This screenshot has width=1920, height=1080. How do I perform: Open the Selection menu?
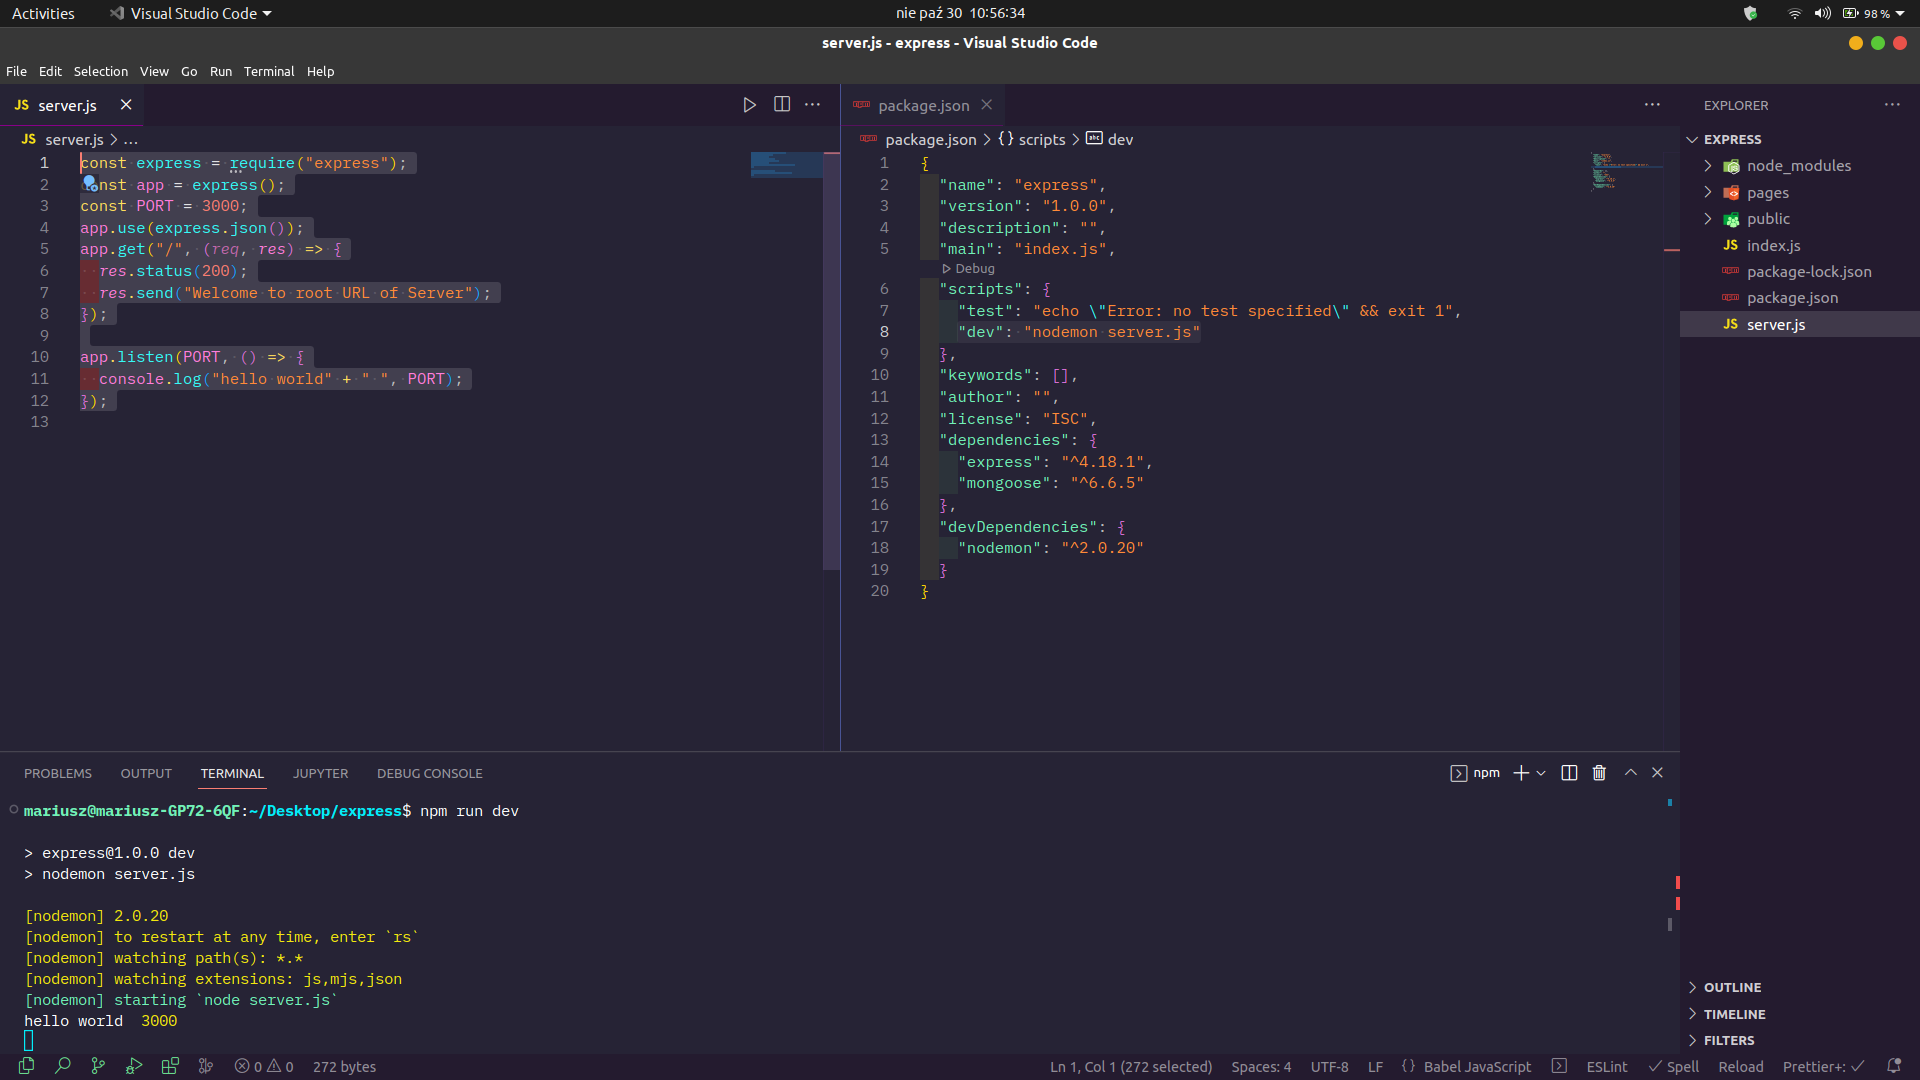(100, 71)
